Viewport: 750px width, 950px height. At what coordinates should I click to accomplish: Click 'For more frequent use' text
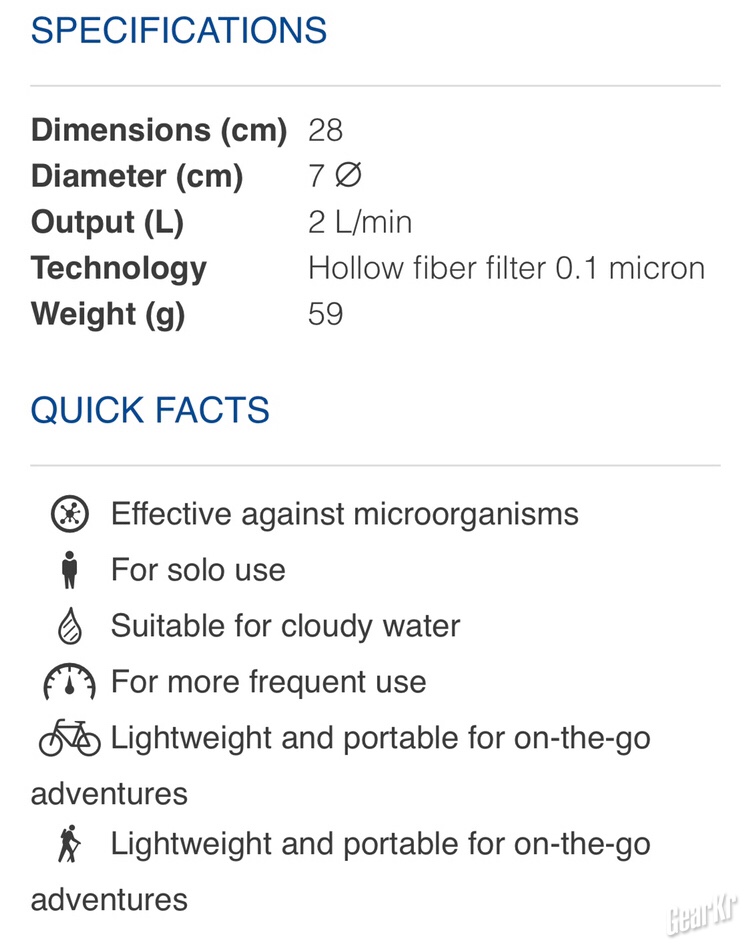pos(268,682)
